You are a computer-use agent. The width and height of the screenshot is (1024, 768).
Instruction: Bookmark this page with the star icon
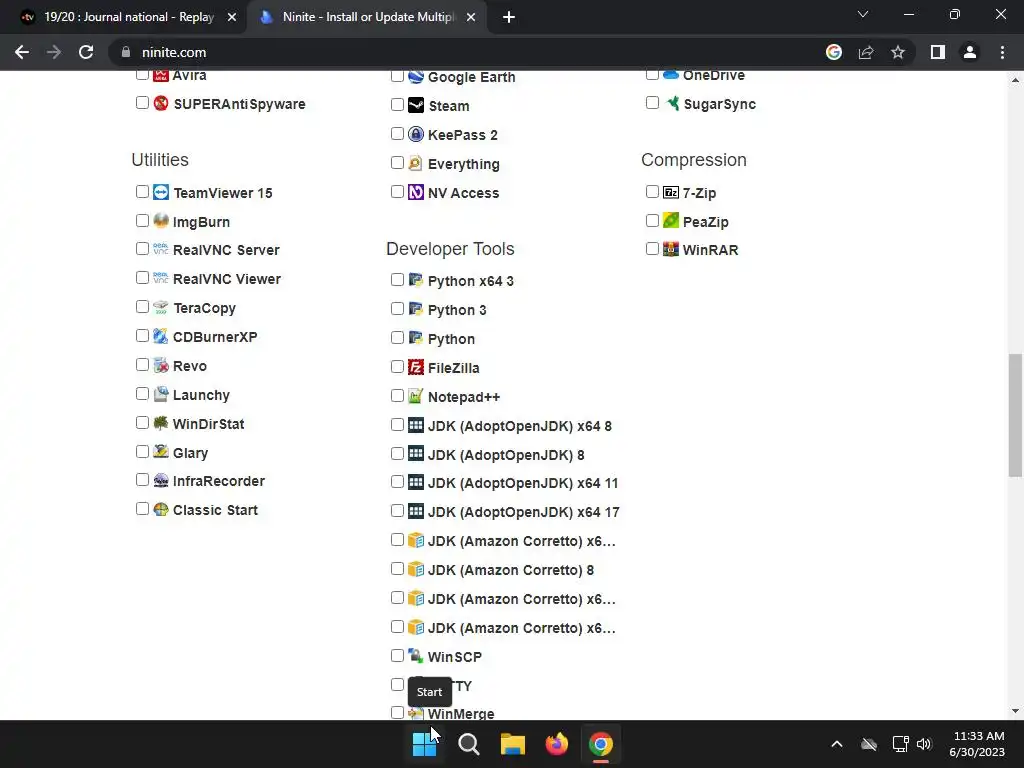point(898,52)
